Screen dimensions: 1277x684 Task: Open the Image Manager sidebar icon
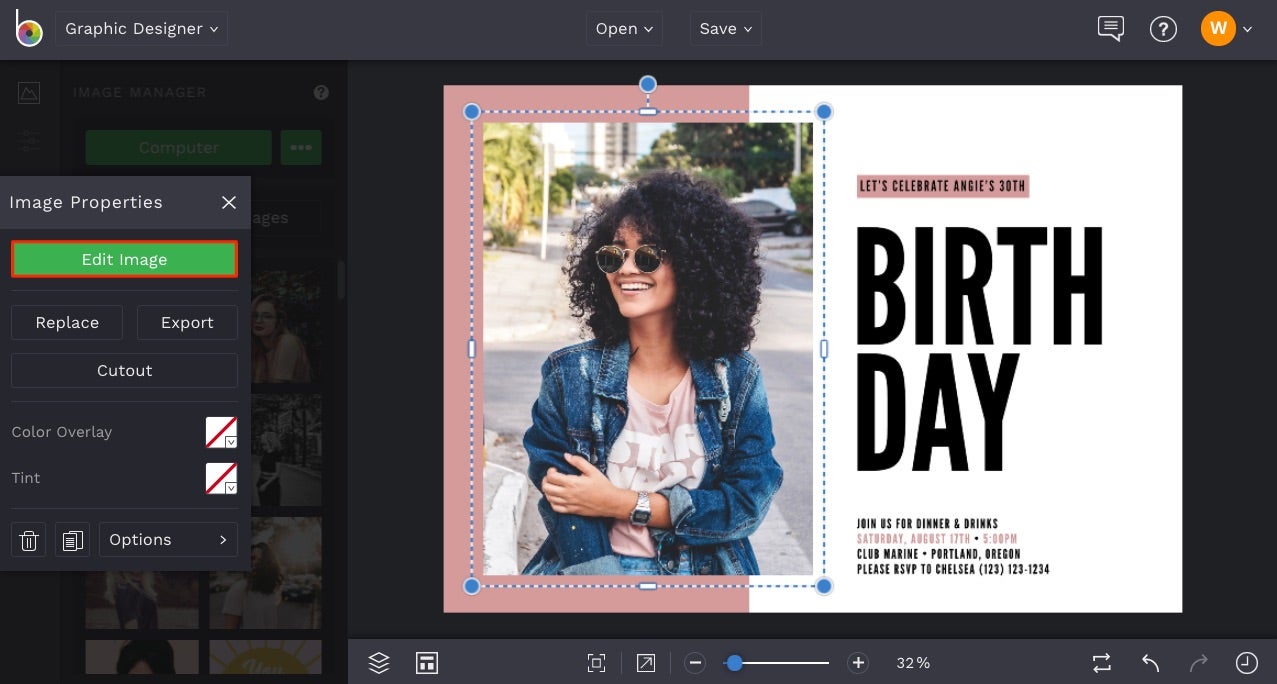pyautogui.click(x=29, y=92)
